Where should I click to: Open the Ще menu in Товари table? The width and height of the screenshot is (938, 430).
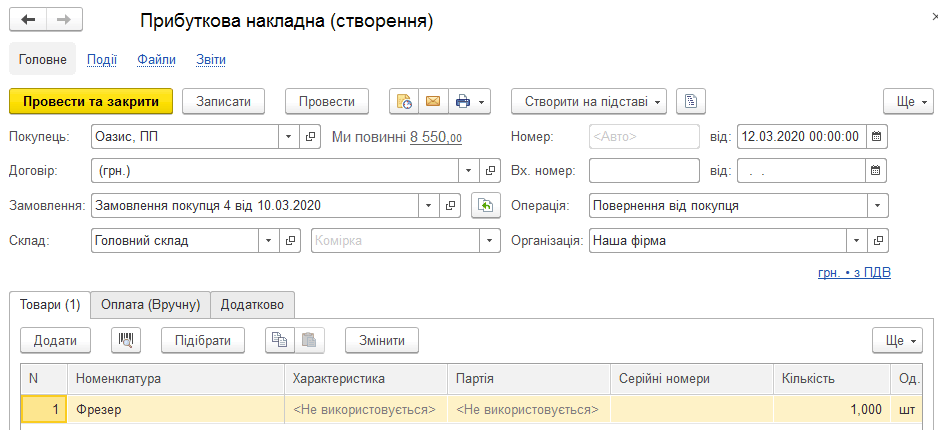(x=897, y=340)
